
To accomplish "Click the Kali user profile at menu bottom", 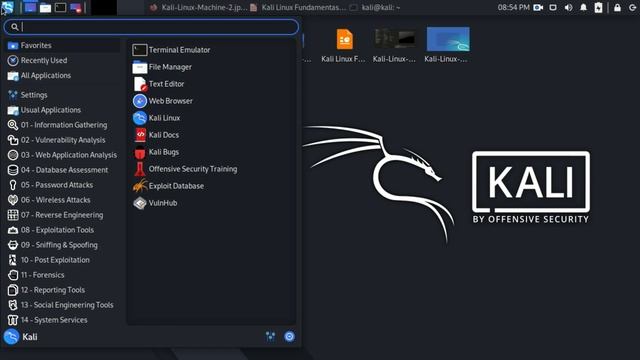I will [x=20, y=337].
